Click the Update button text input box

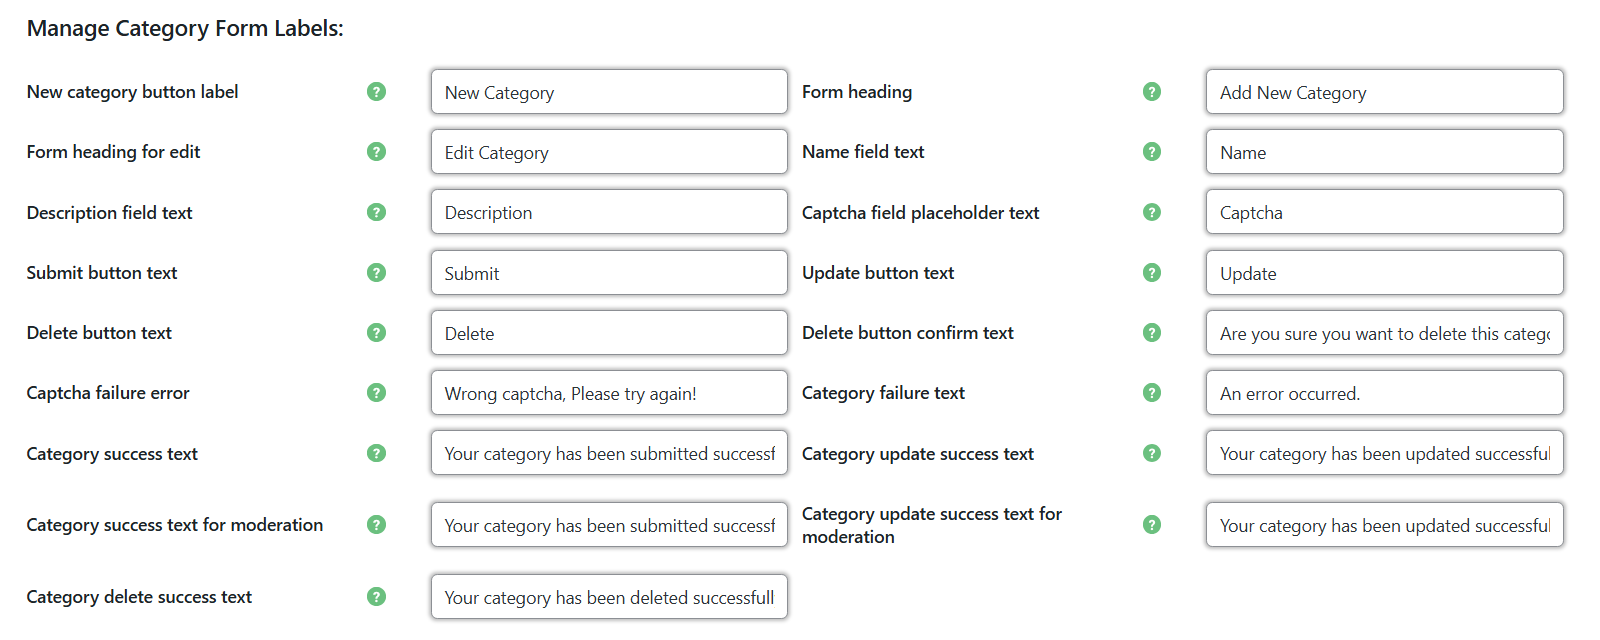pyautogui.click(x=1384, y=272)
